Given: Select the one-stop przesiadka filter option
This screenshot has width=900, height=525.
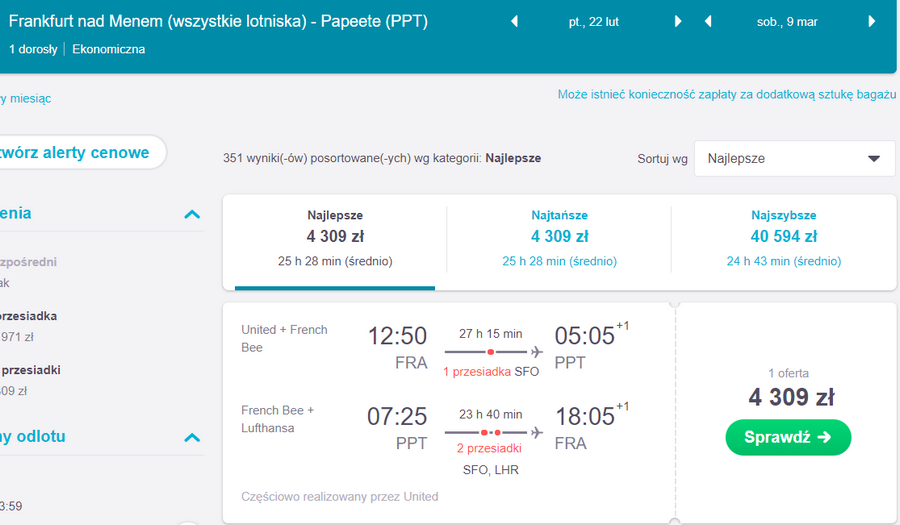Looking at the screenshot, I should coord(29,316).
